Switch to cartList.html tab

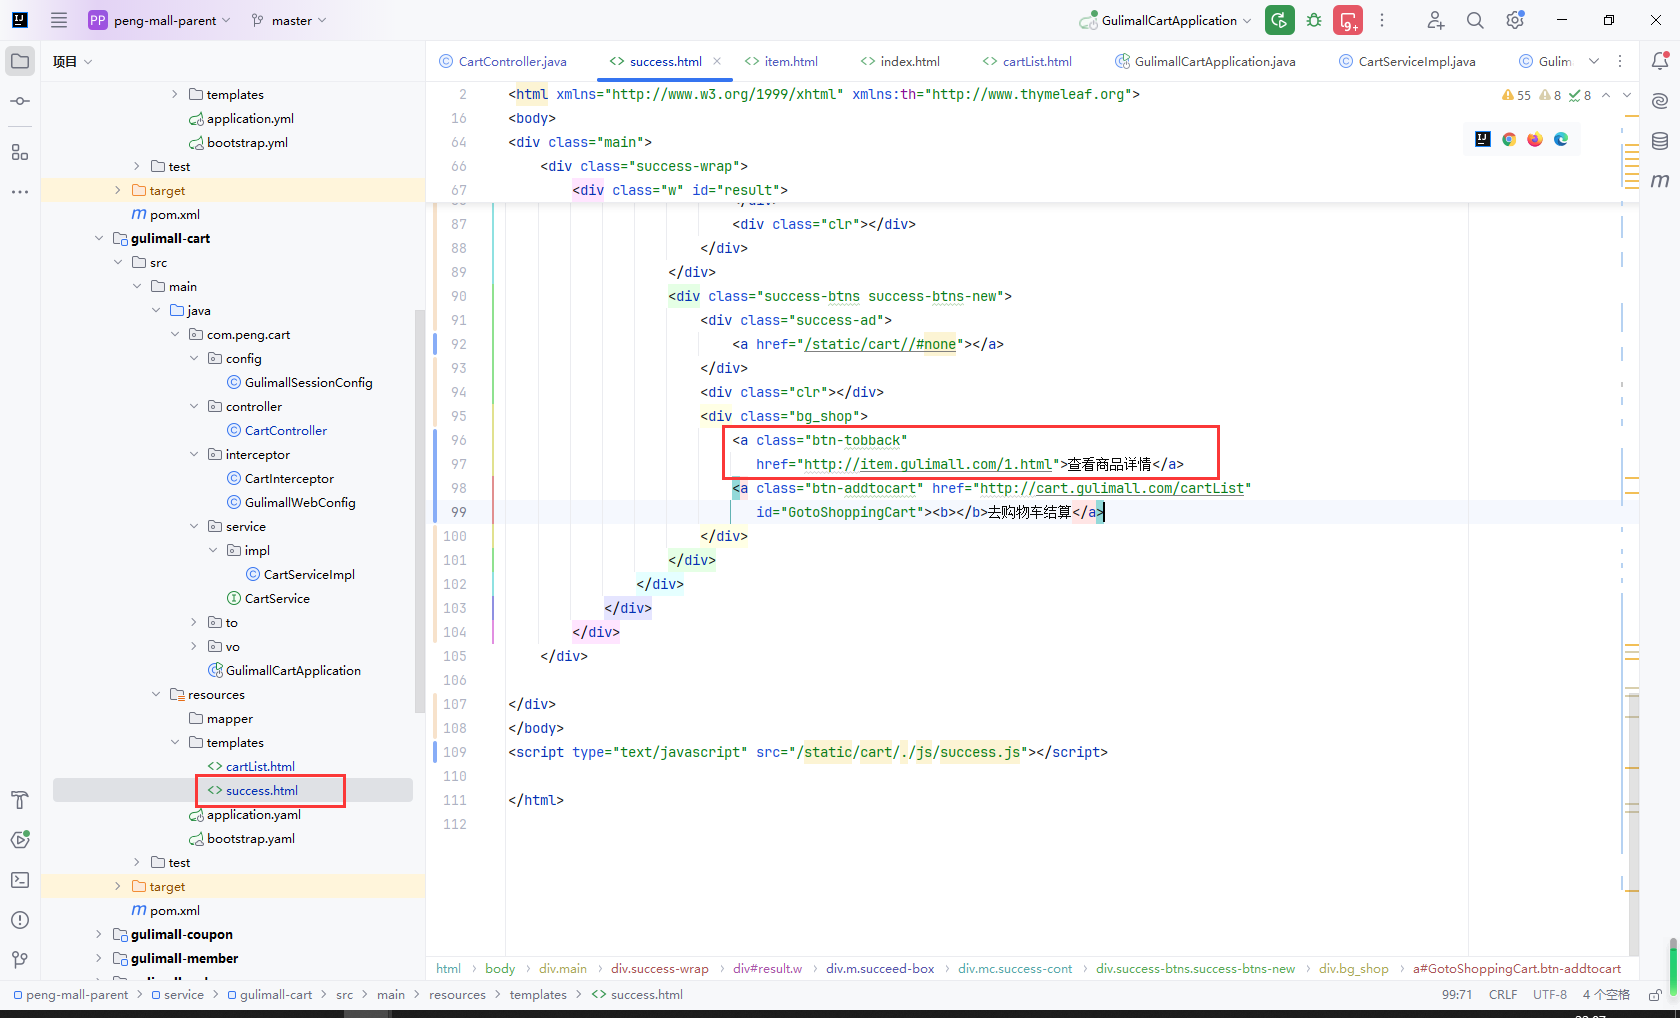coord(1027,61)
